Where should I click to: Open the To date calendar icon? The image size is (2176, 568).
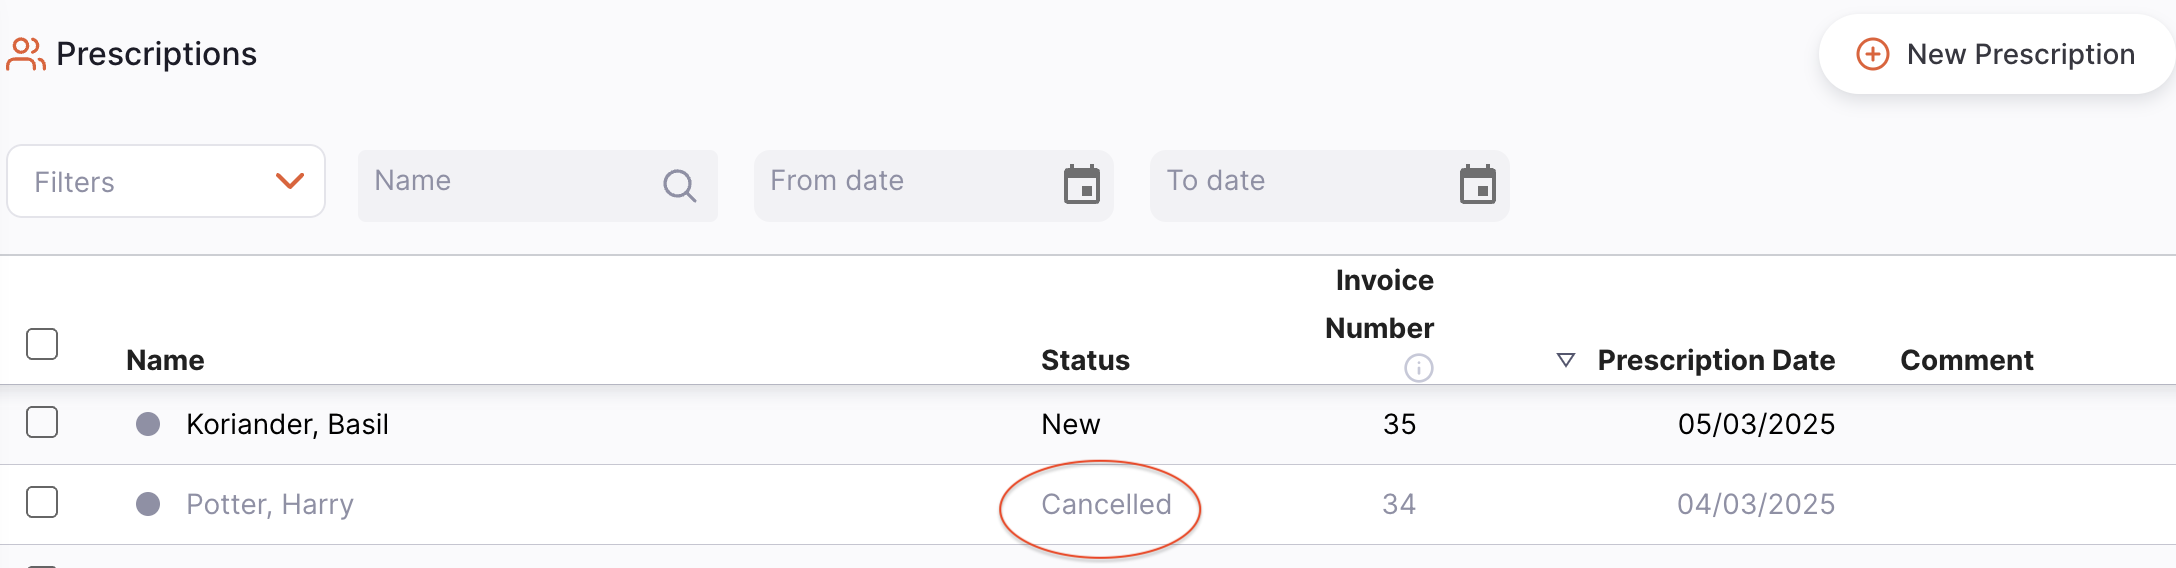(1477, 185)
